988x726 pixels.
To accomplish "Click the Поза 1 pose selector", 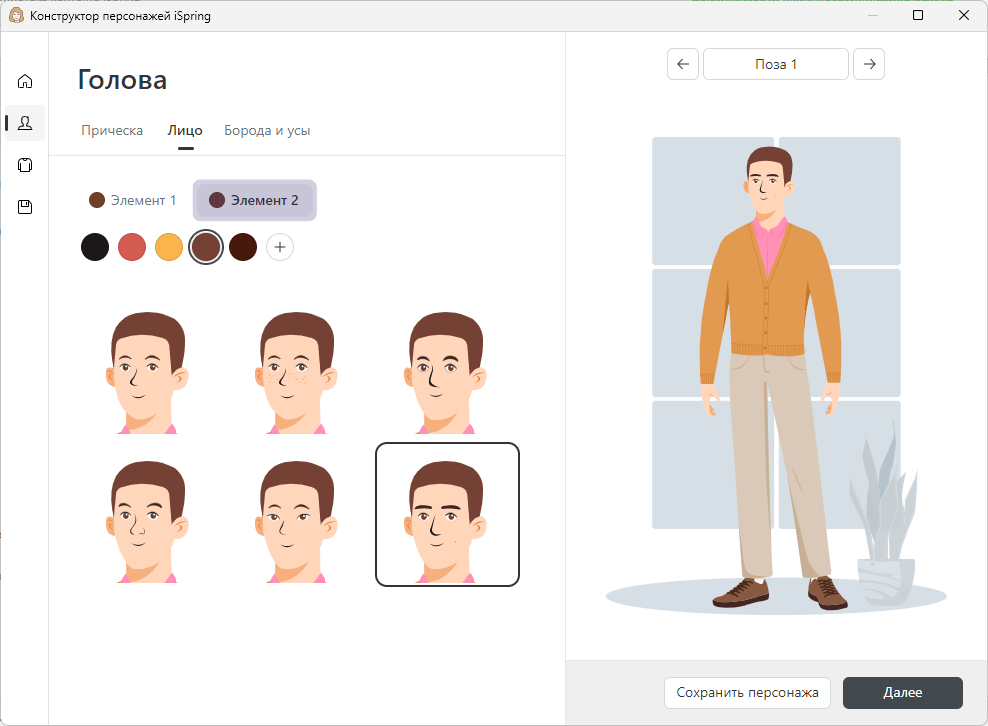I will 776,64.
